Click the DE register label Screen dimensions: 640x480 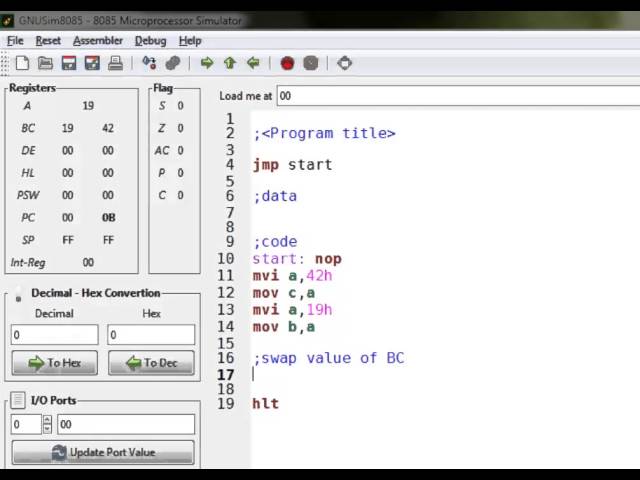[28, 151]
